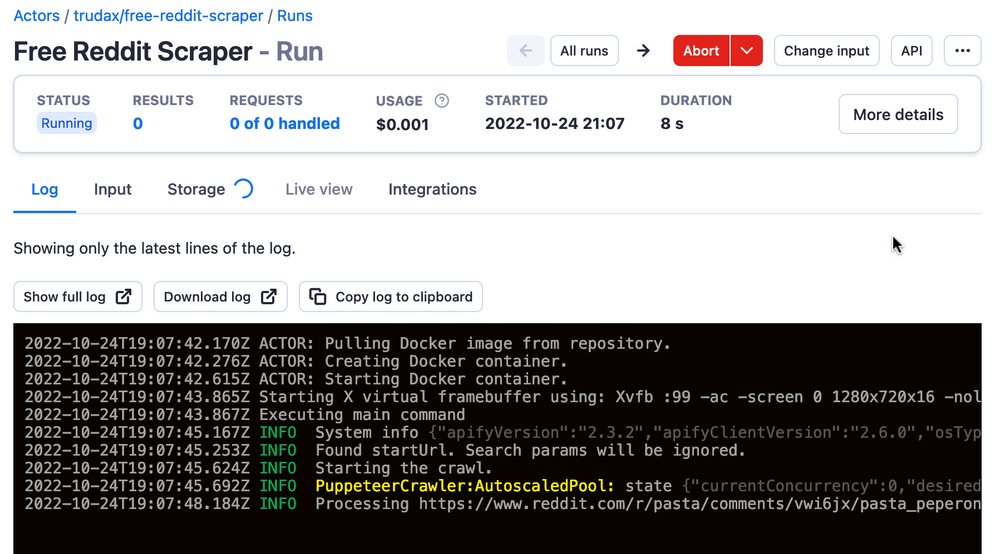The width and height of the screenshot is (1000, 554).
Task: Open the Runs breadcrumb link
Action: 295,16
